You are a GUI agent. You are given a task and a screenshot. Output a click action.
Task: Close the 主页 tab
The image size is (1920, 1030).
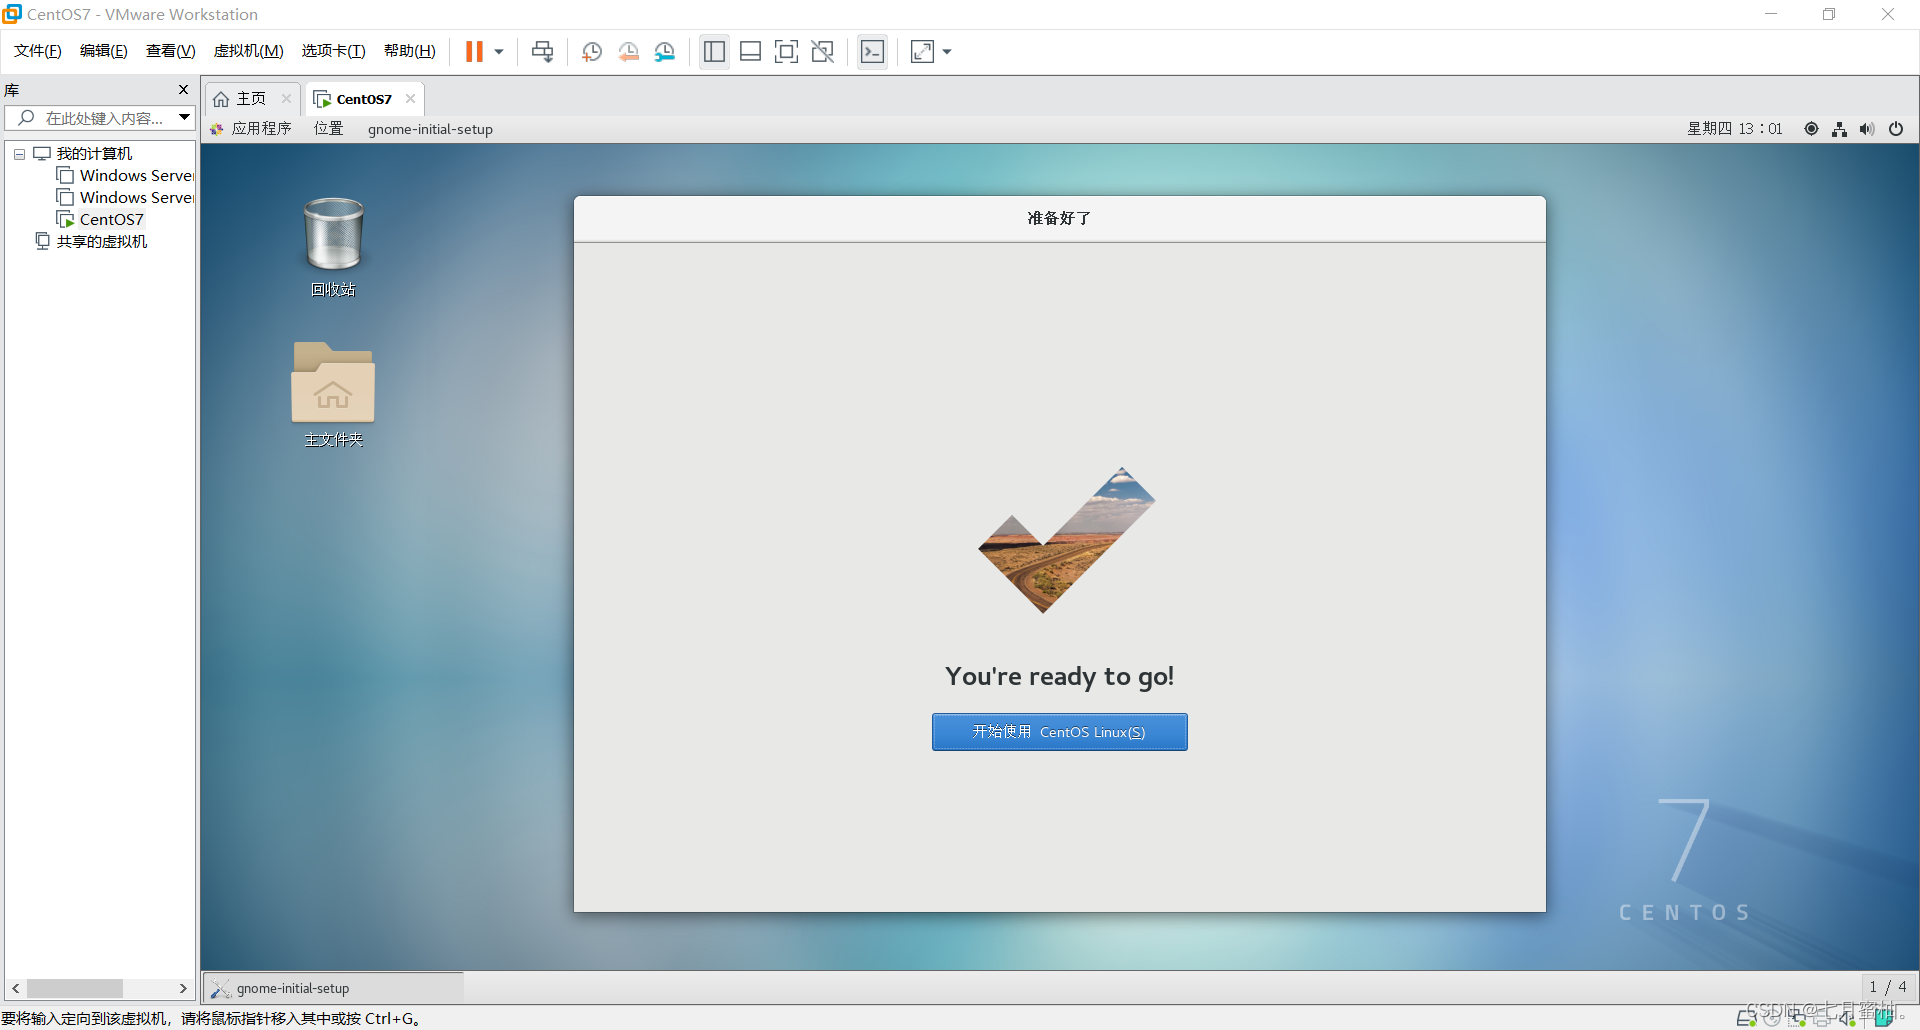click(286, 99)
